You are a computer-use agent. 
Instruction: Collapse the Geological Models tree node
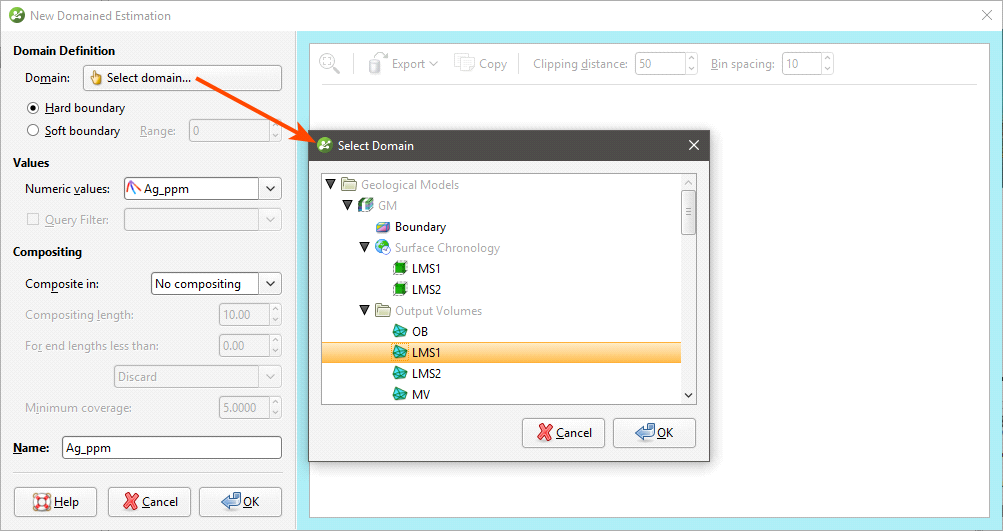coord(331,184)
